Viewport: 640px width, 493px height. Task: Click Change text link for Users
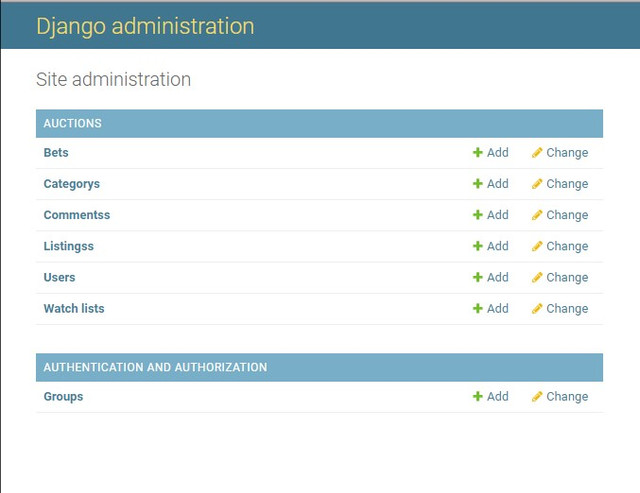tap(567, 278)
